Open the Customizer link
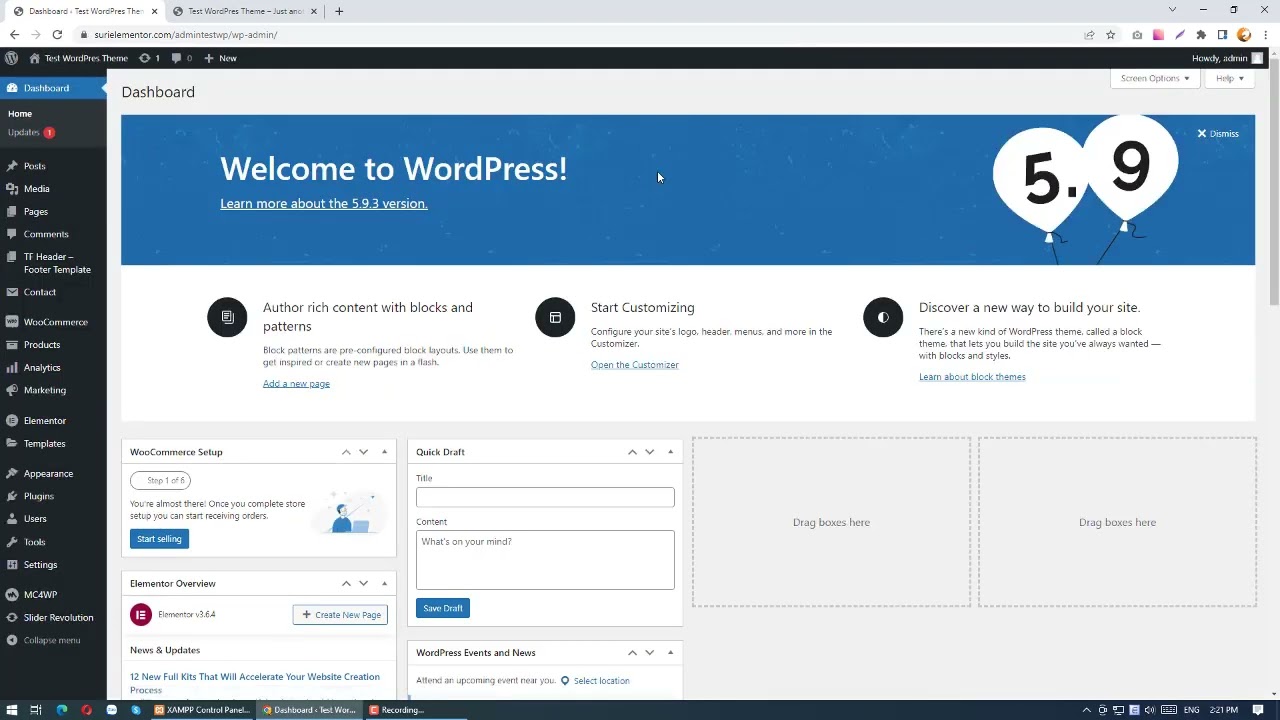 coord(635,365)
